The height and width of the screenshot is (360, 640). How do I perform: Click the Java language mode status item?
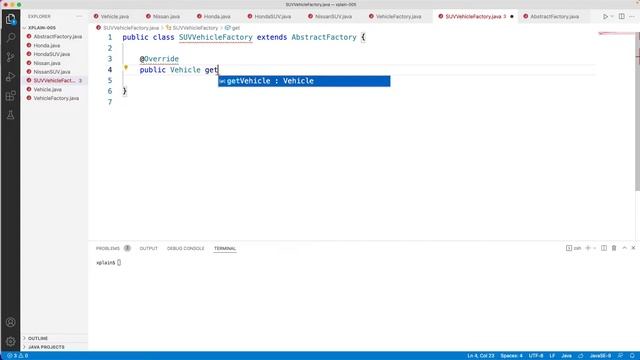coord(567,356)
